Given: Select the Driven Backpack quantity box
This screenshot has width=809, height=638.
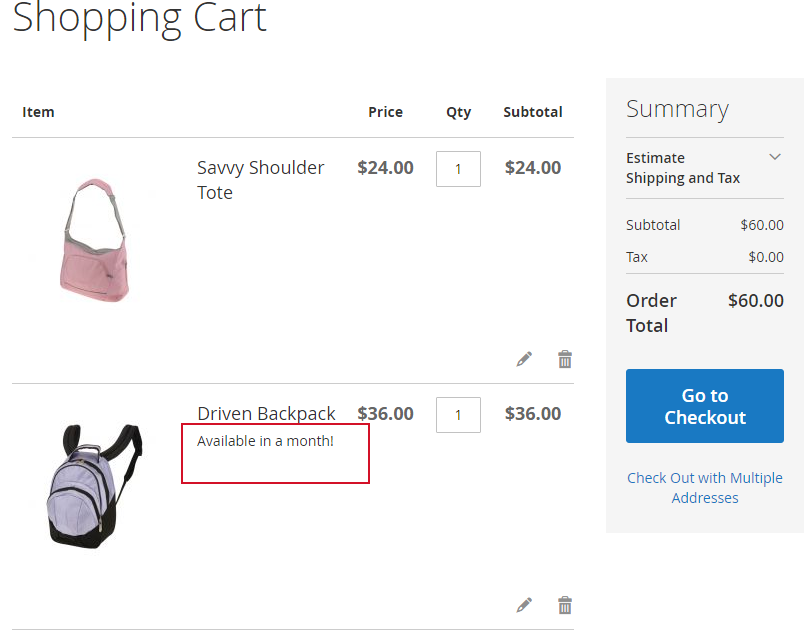Looking at the screenshot, I should tap(458, 415).
